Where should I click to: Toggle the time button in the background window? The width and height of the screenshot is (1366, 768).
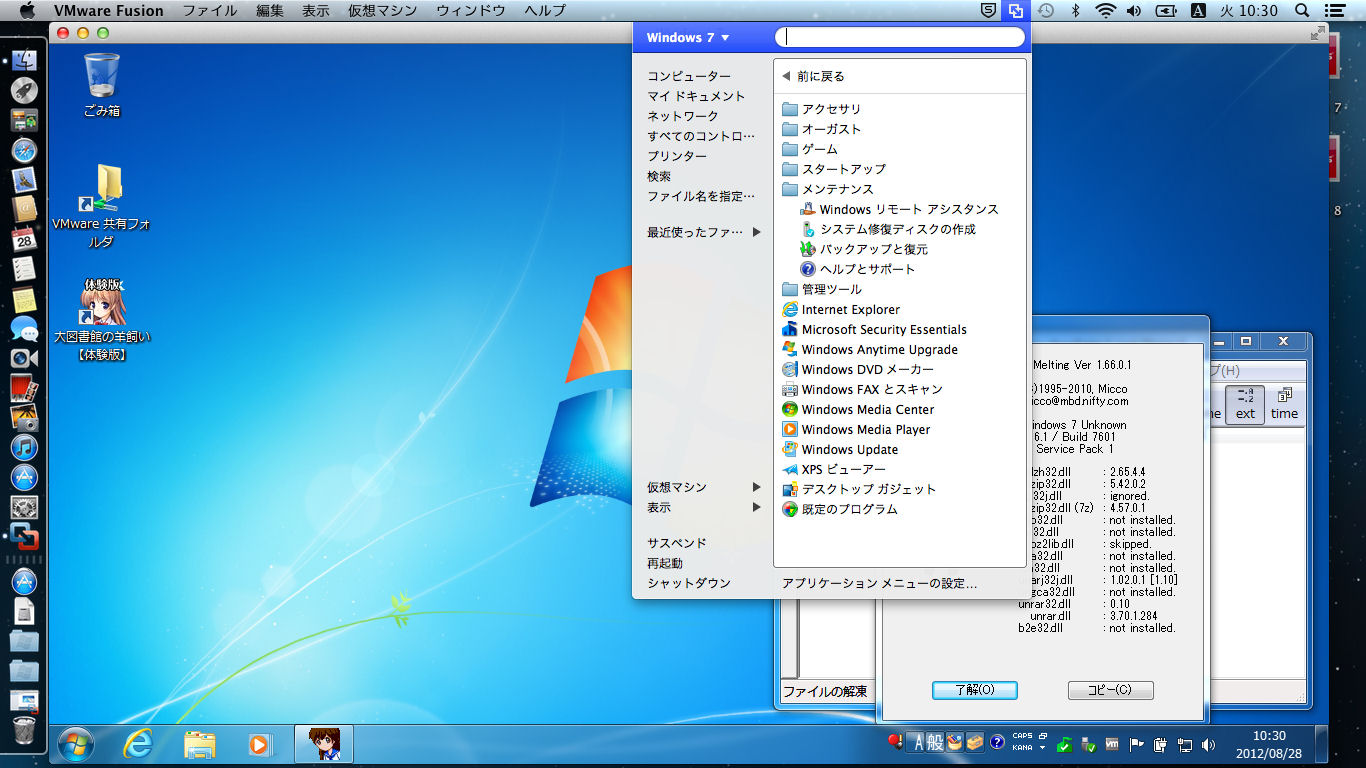tap(1285, 405)
